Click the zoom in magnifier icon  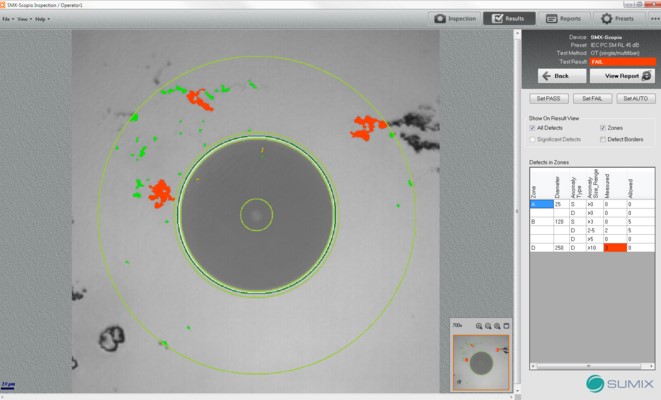tap(479, 326)
